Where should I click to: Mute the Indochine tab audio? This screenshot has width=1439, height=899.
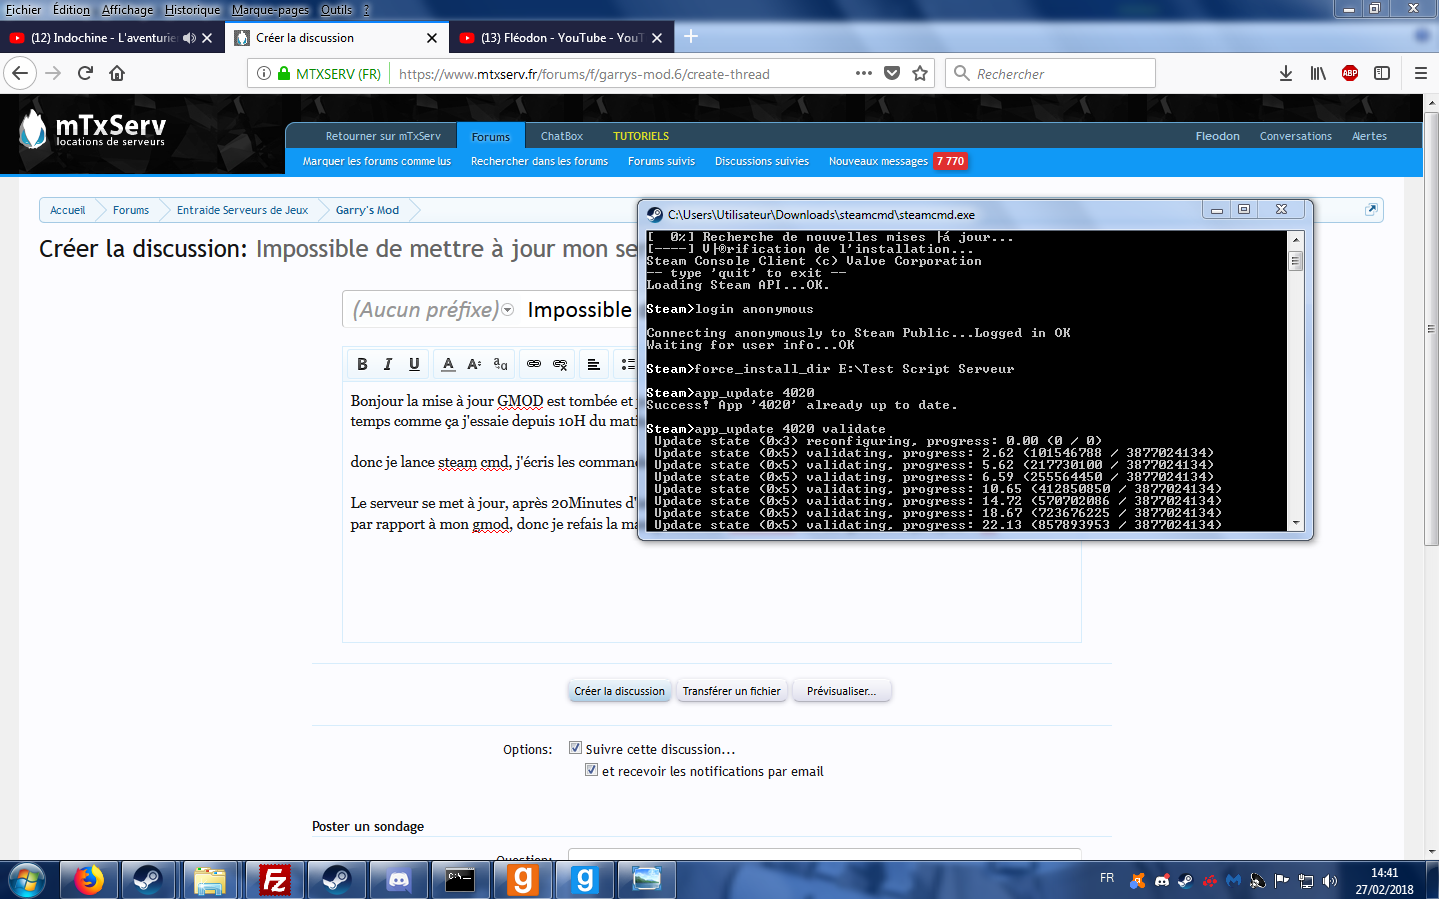tap(189, 38)
